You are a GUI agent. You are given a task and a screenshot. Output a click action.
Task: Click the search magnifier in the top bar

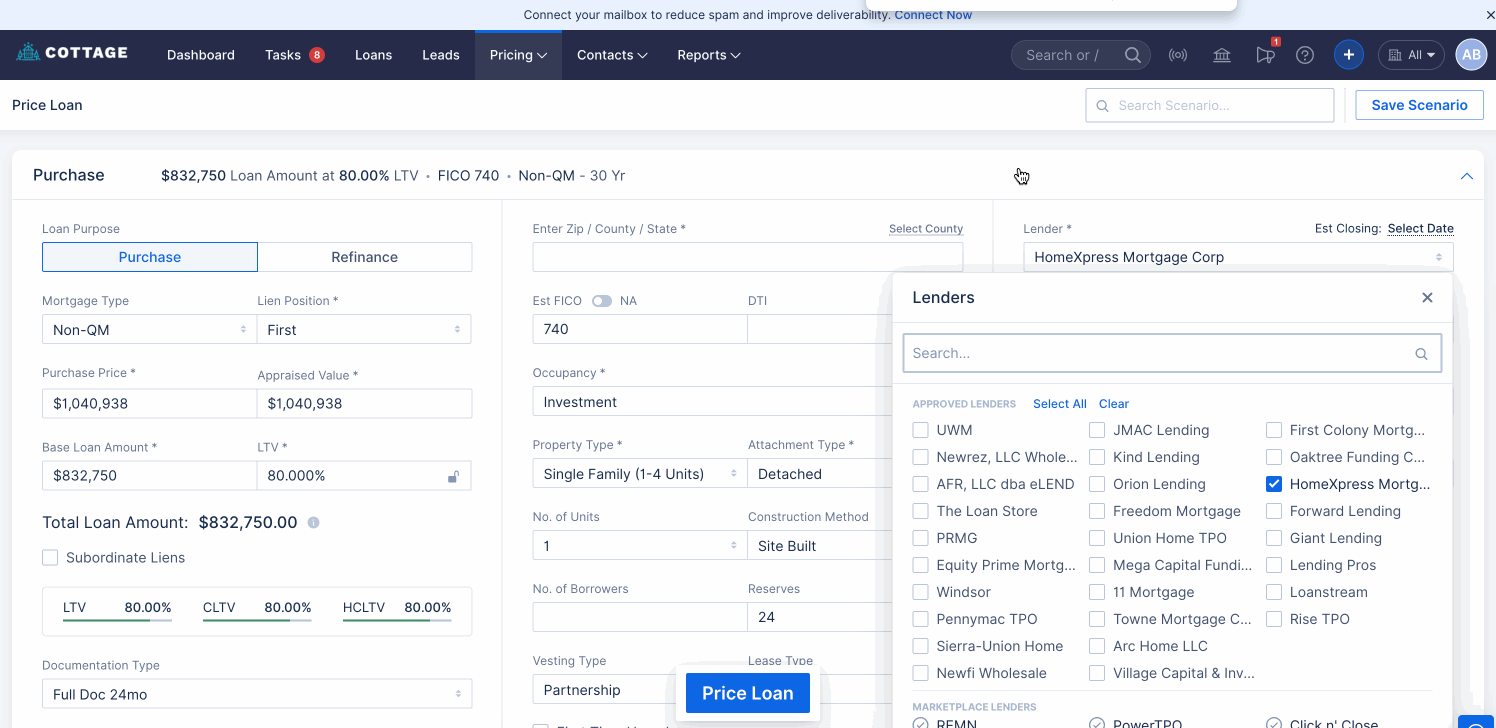pyautogui.click(x=1132, y=55)
